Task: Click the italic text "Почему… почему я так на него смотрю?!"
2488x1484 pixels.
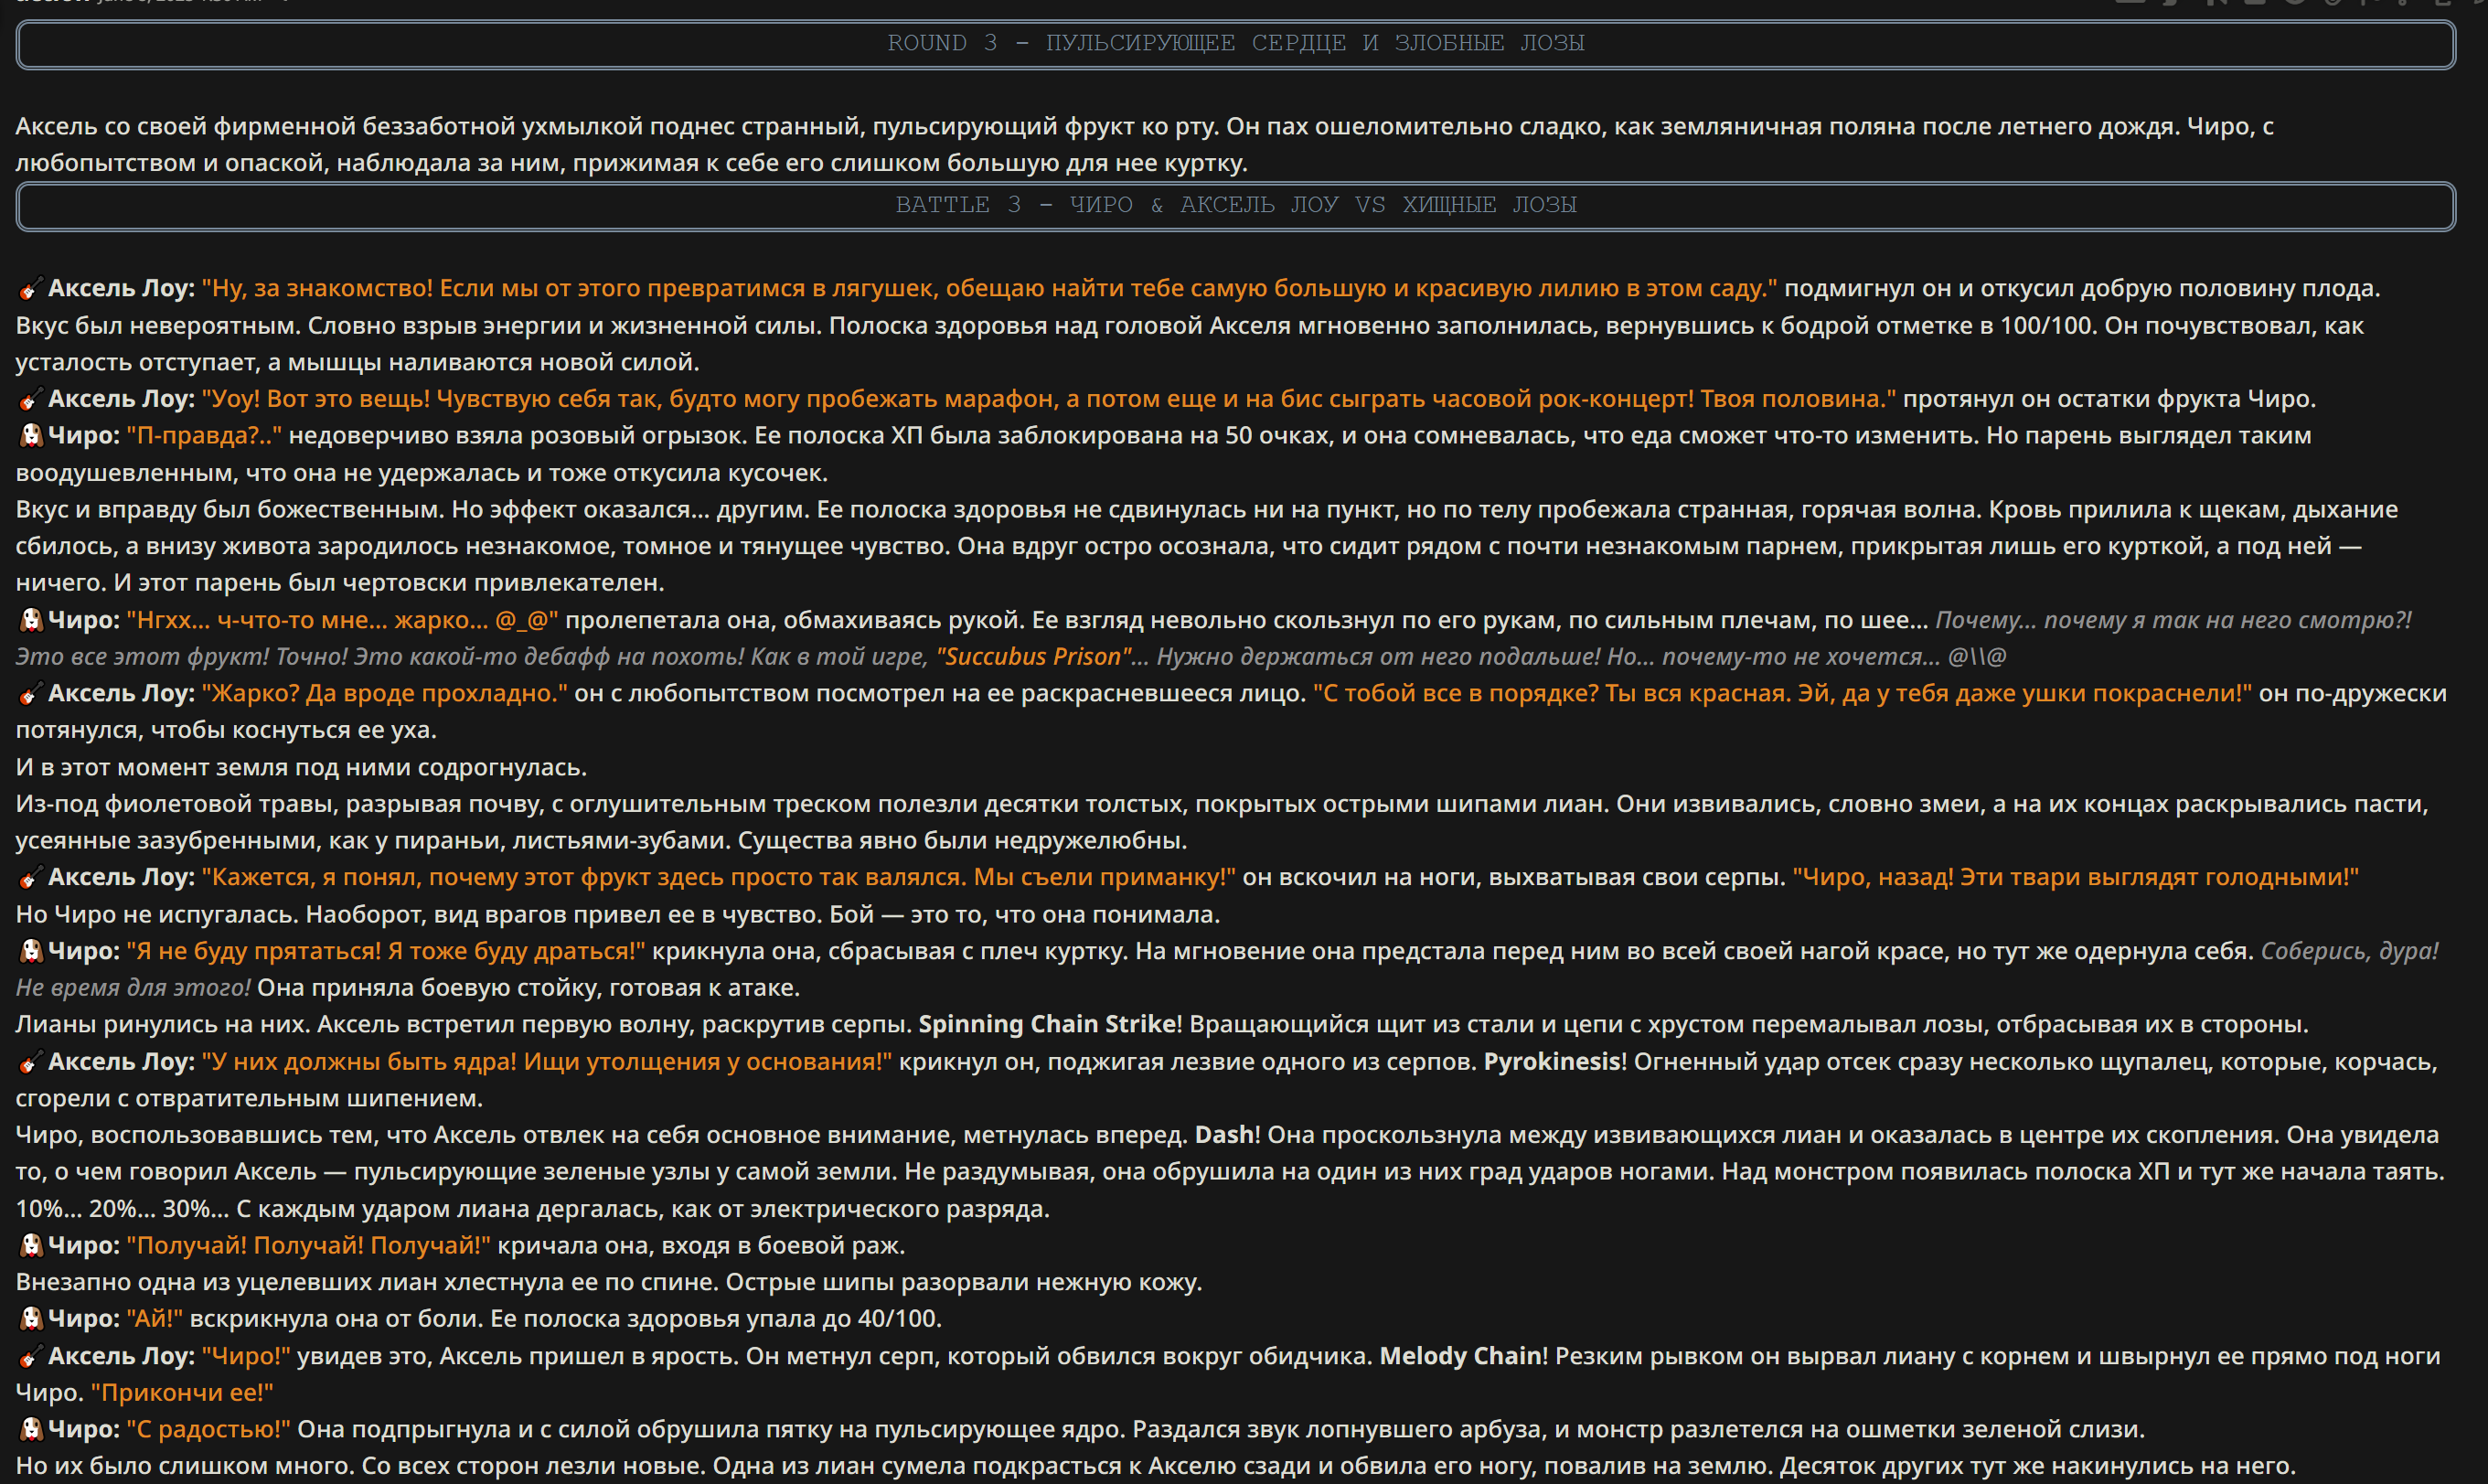Action: (x=2173, y=620)
